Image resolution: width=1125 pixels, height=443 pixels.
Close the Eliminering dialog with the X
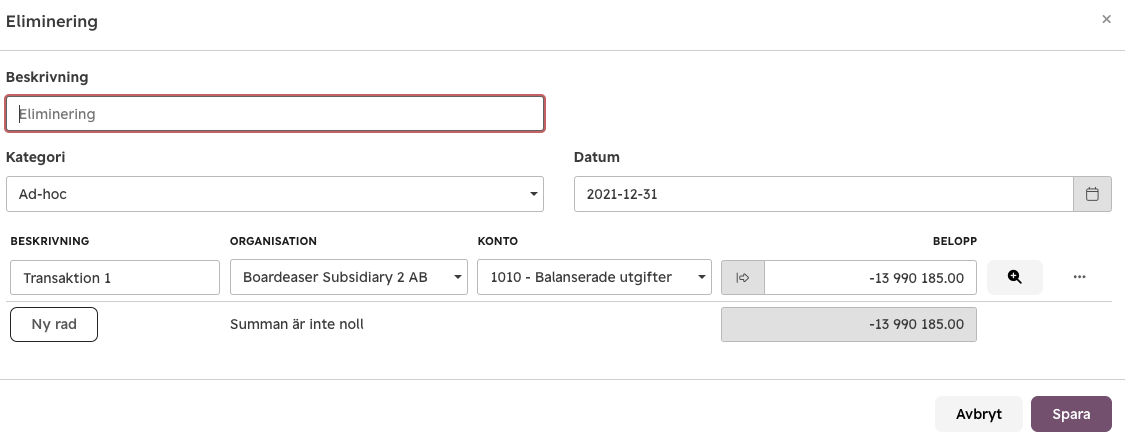click(x=1106, y=19)
